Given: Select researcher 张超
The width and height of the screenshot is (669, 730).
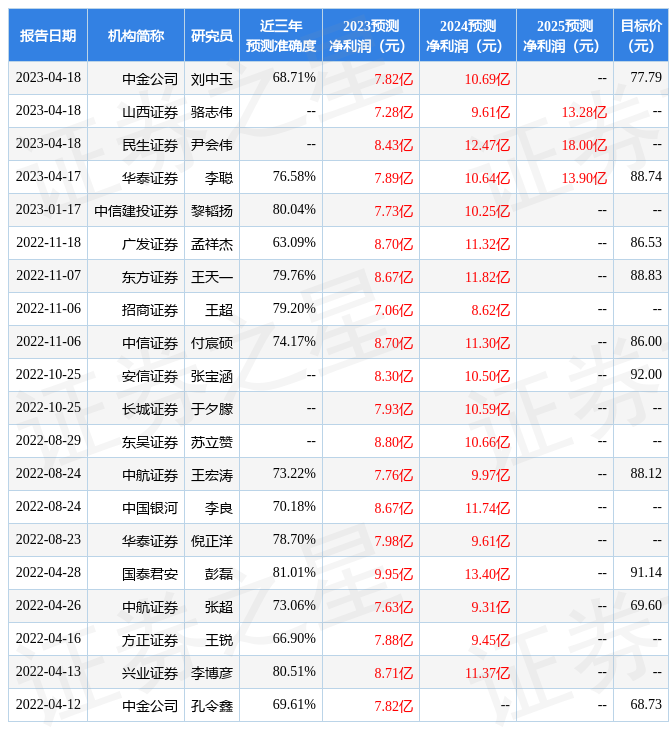Looking at the screenshot, I should click(219, 608).
